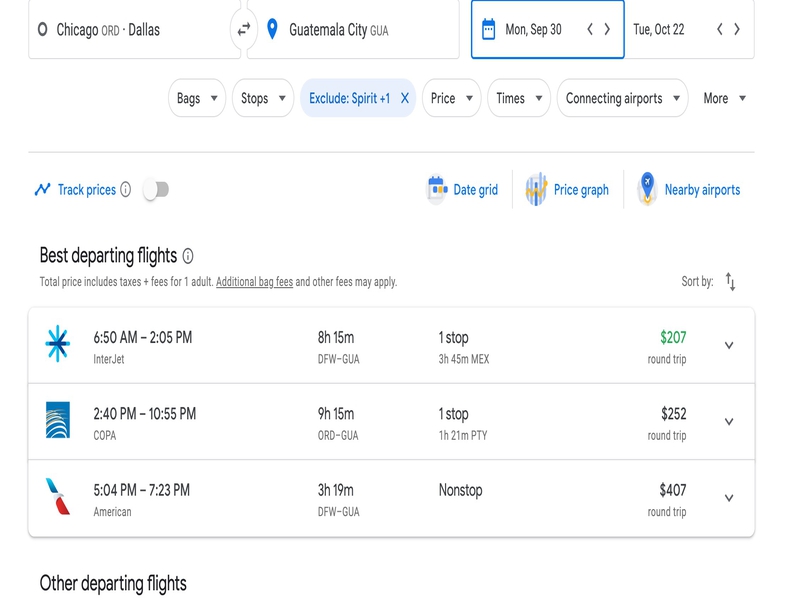Open the Additional bag fees link
Image resolution: width=800 pixels, height=600 pixels.
pos(255,282)
